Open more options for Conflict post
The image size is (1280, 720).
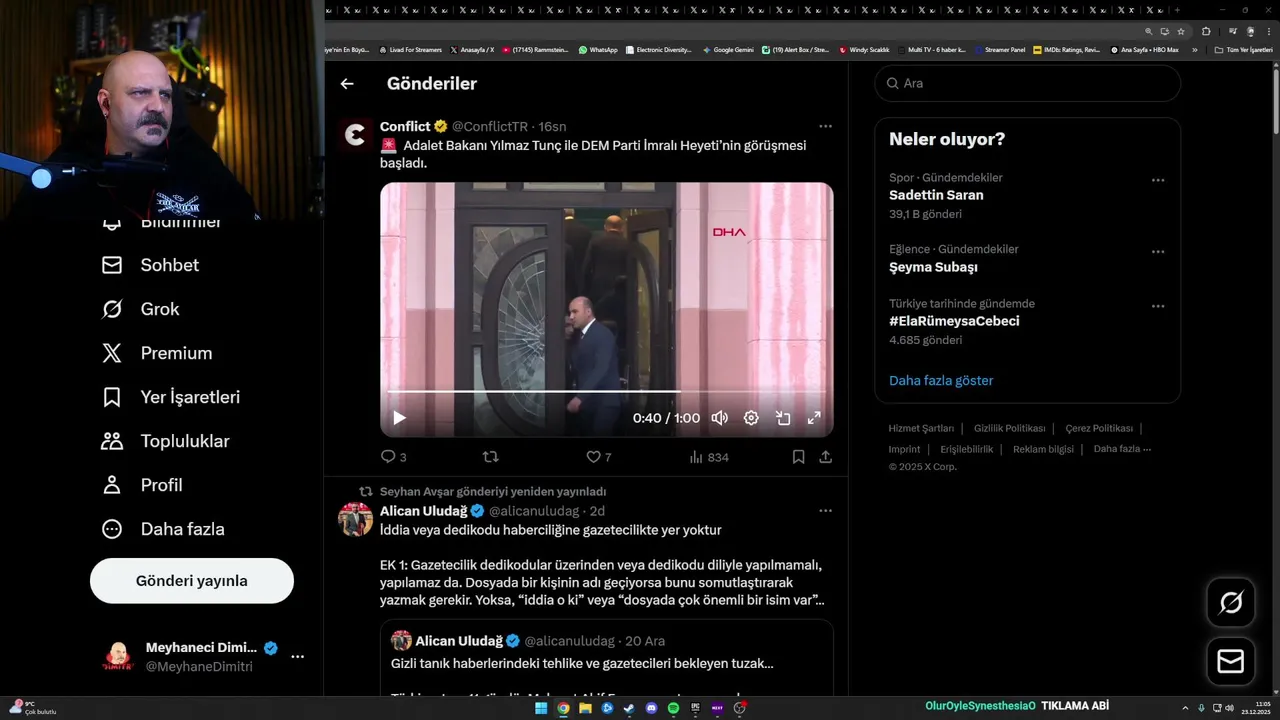[x=825, y=126]
